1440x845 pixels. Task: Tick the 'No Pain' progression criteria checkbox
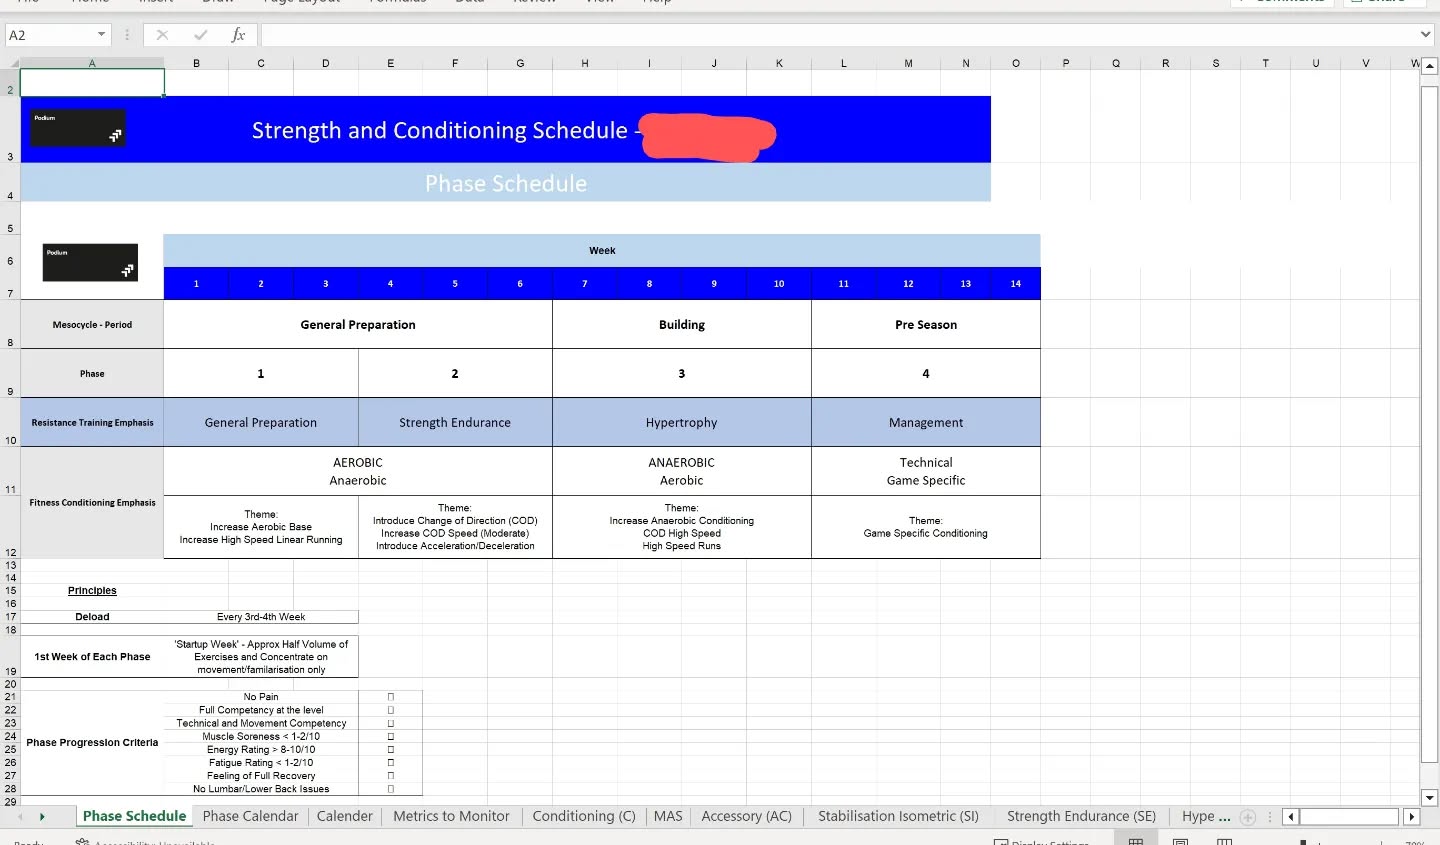390,697
